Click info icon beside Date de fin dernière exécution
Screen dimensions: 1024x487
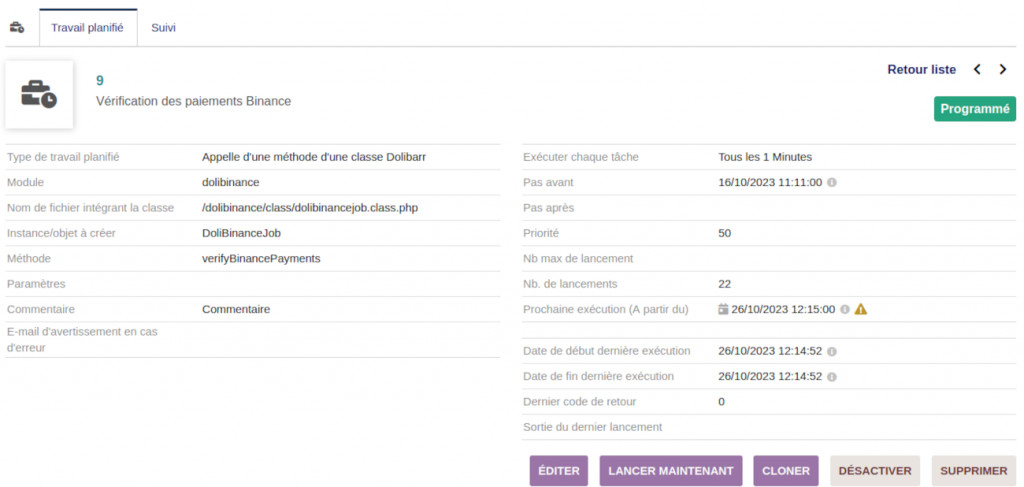pyautogui.click(x=832, y=377)
